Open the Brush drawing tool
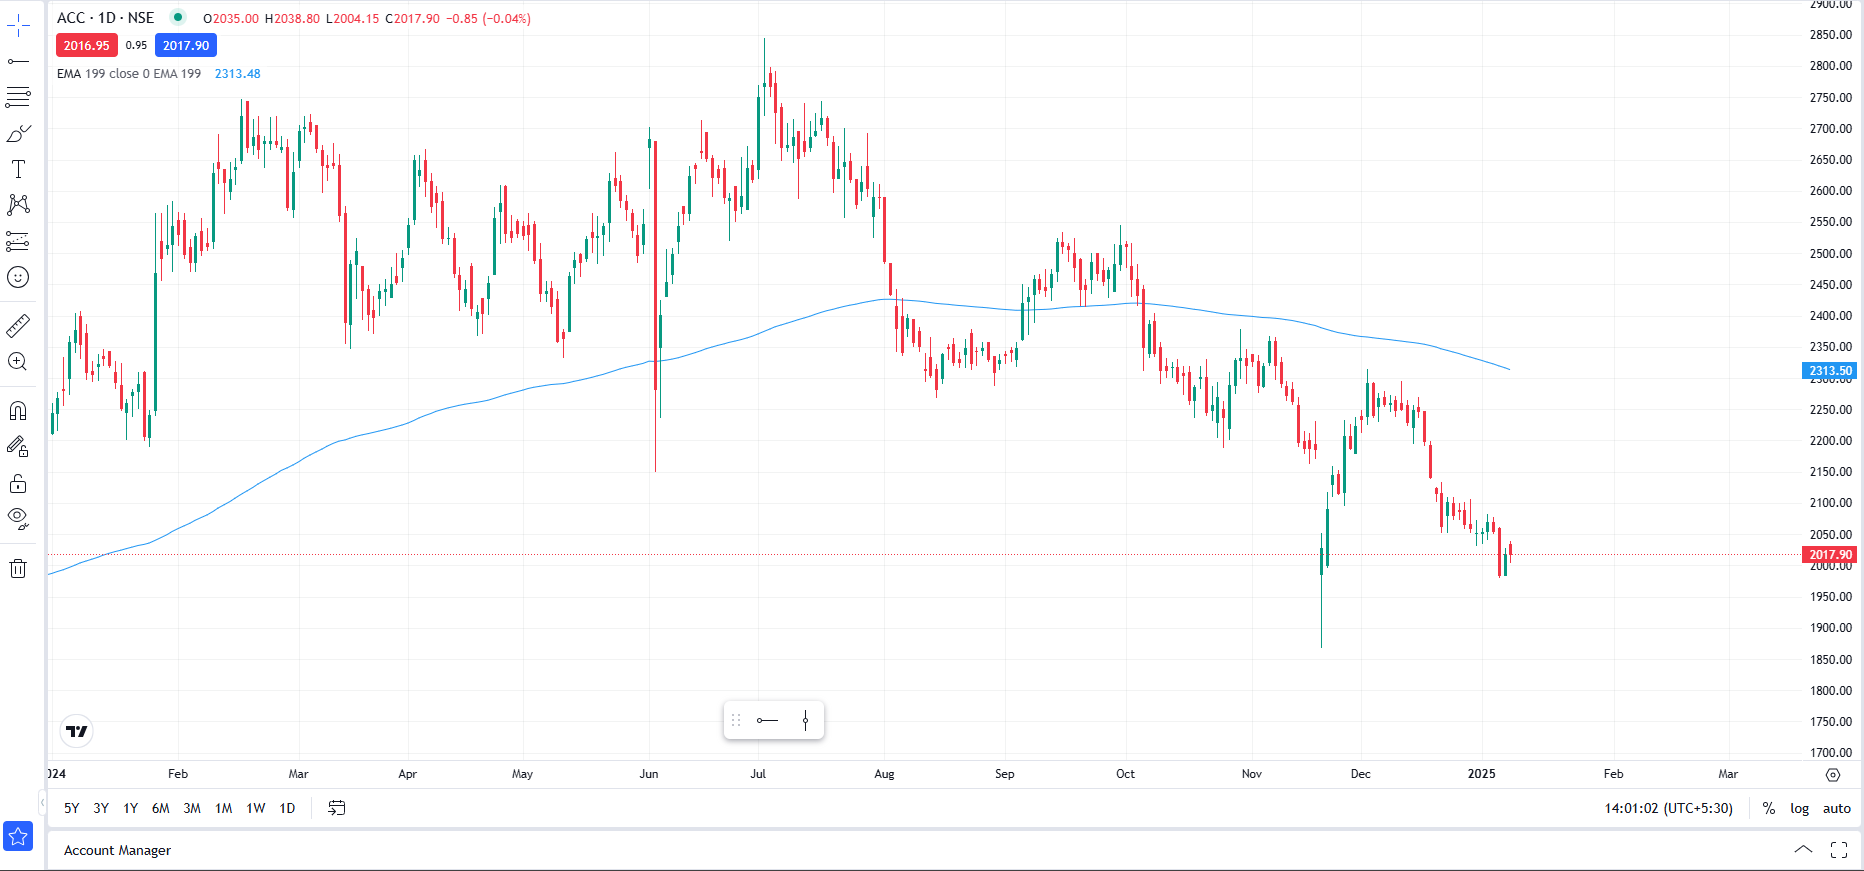This screenshot has height=871, width=1864. coord(18,133)
